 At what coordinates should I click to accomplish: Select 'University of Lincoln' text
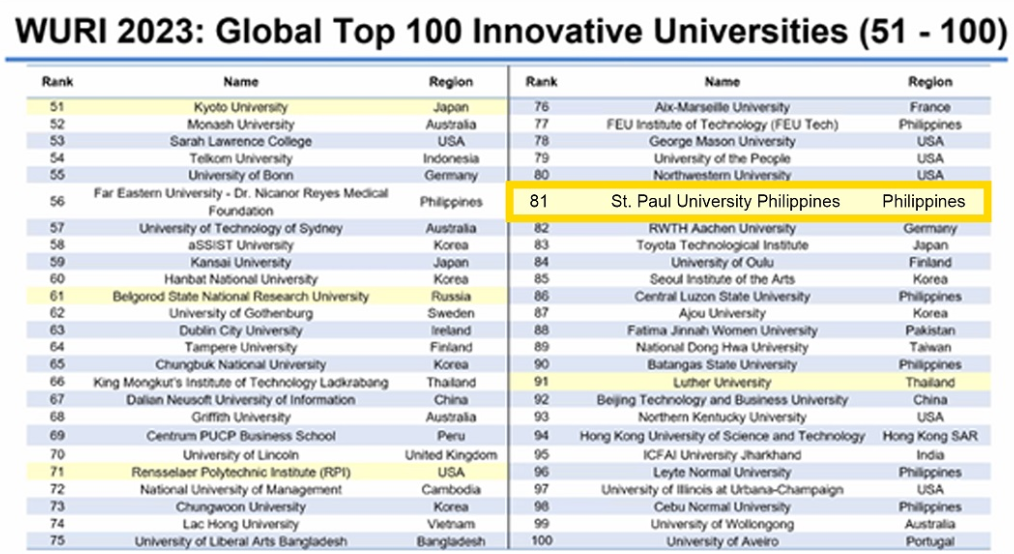241,454
